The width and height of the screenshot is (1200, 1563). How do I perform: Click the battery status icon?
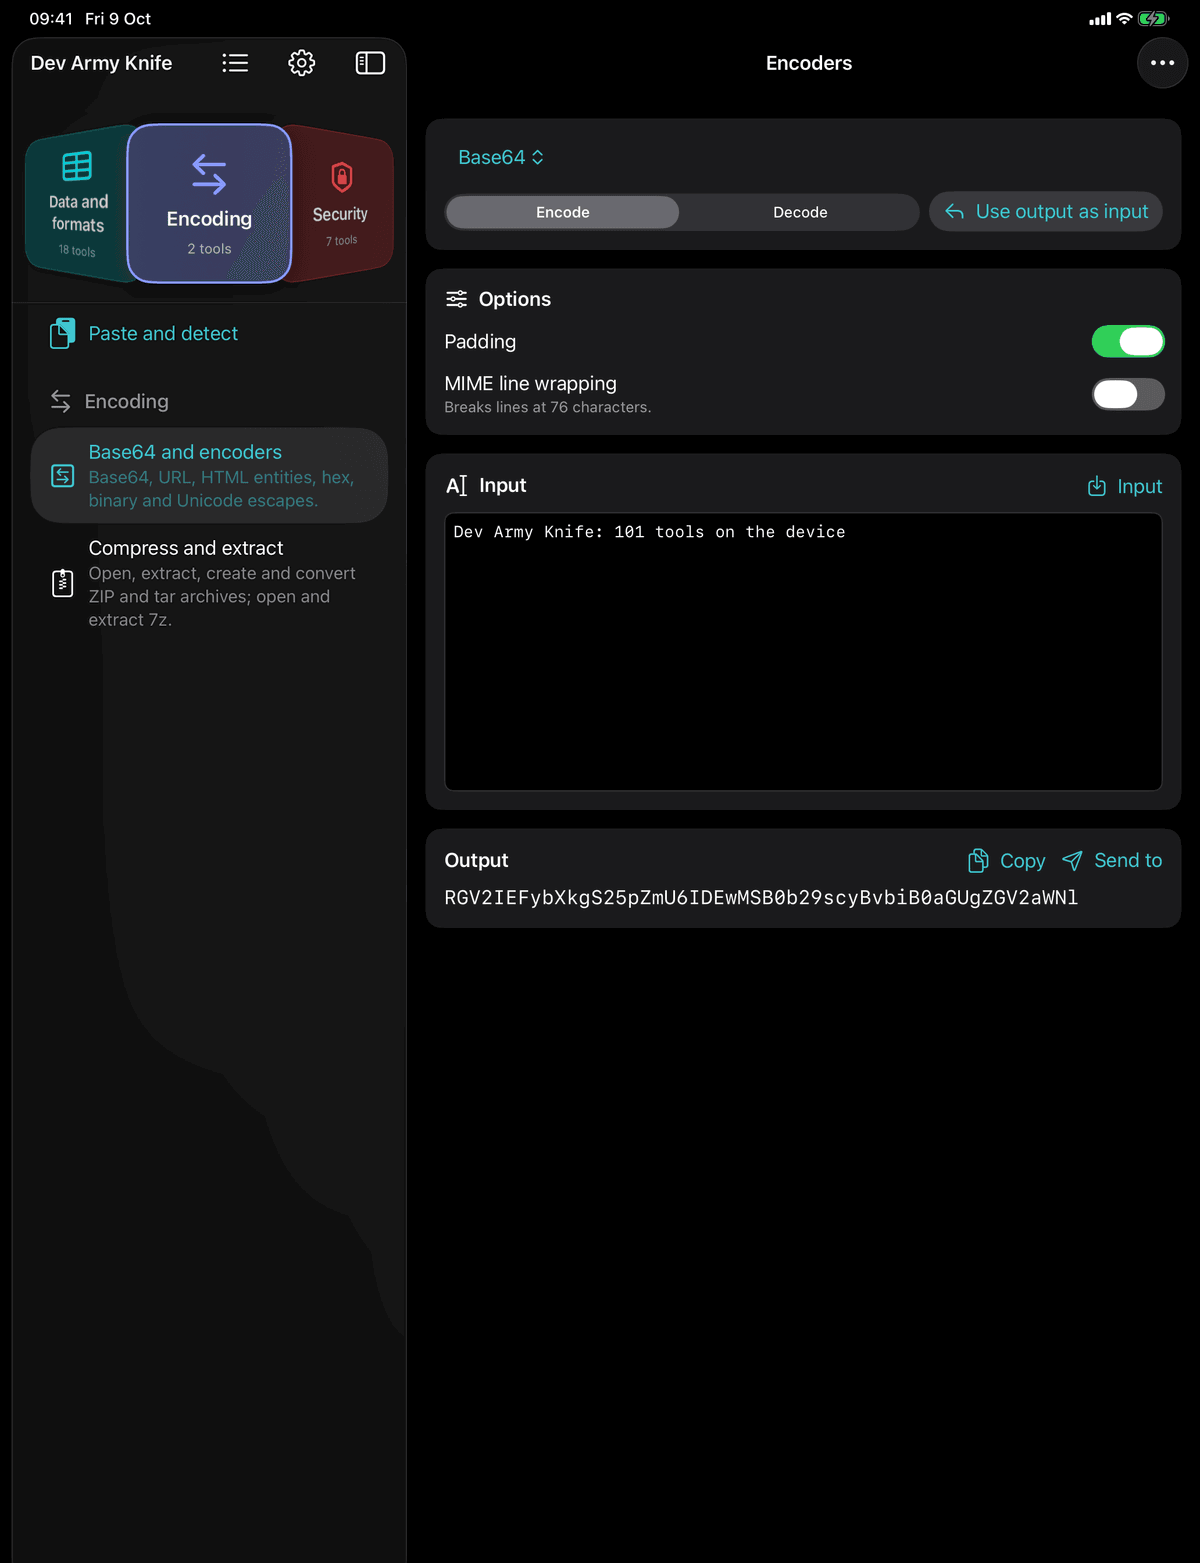(1153, 19)
